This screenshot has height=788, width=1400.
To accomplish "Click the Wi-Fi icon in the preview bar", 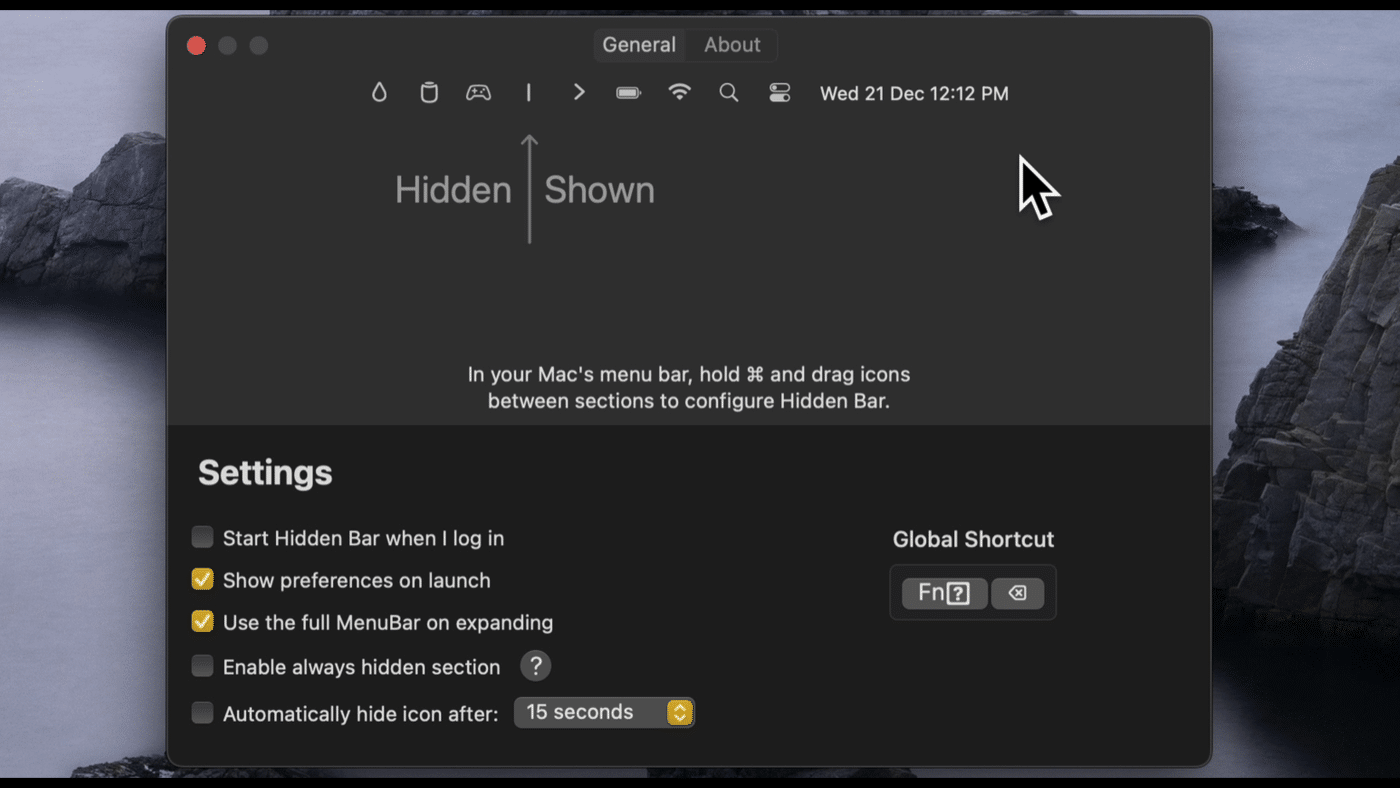I will point(680,93).
